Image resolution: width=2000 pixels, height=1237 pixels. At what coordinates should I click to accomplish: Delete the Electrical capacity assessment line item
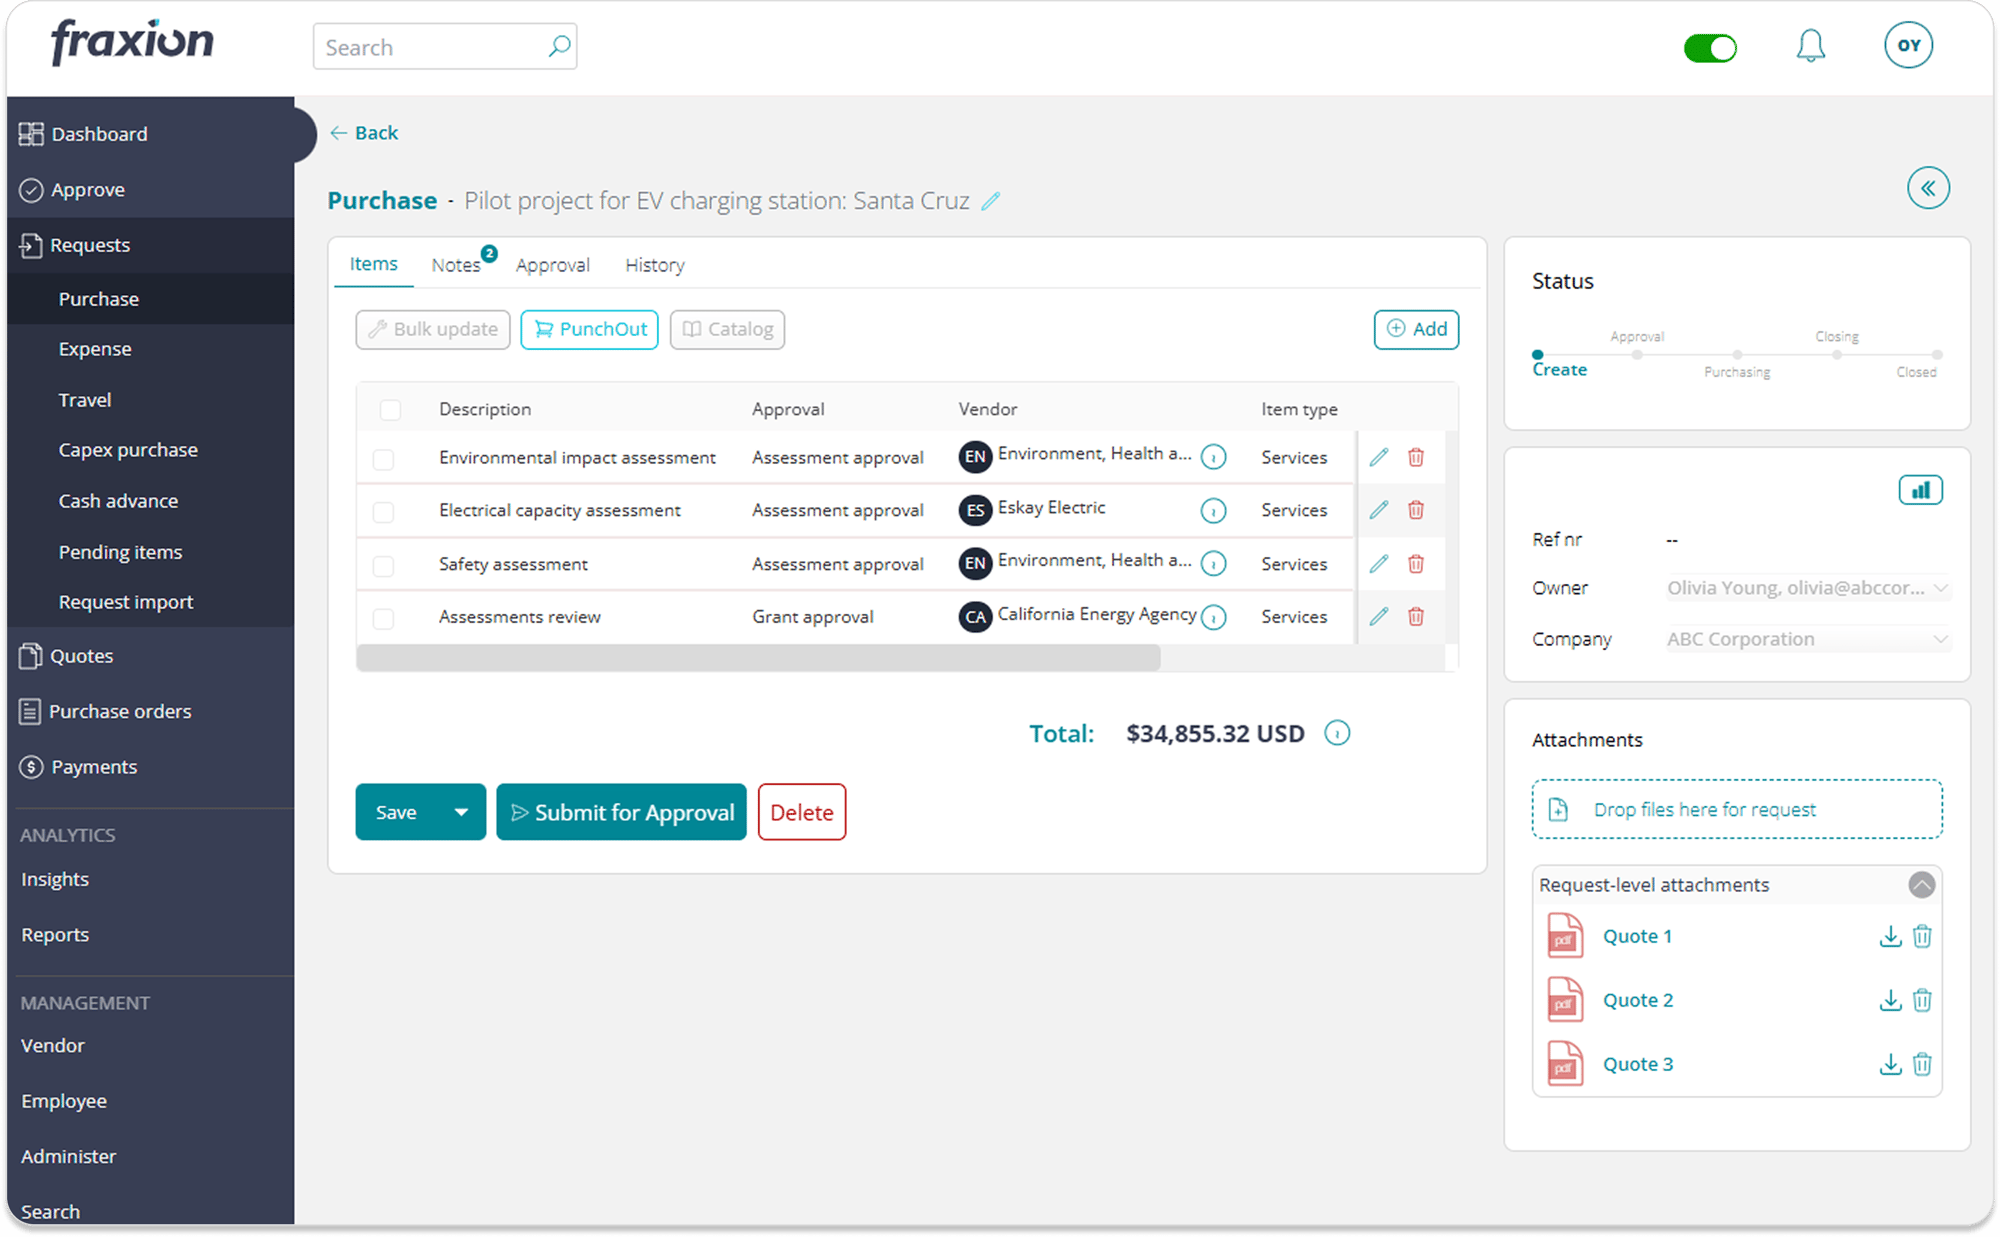(x=1416, y=510)
